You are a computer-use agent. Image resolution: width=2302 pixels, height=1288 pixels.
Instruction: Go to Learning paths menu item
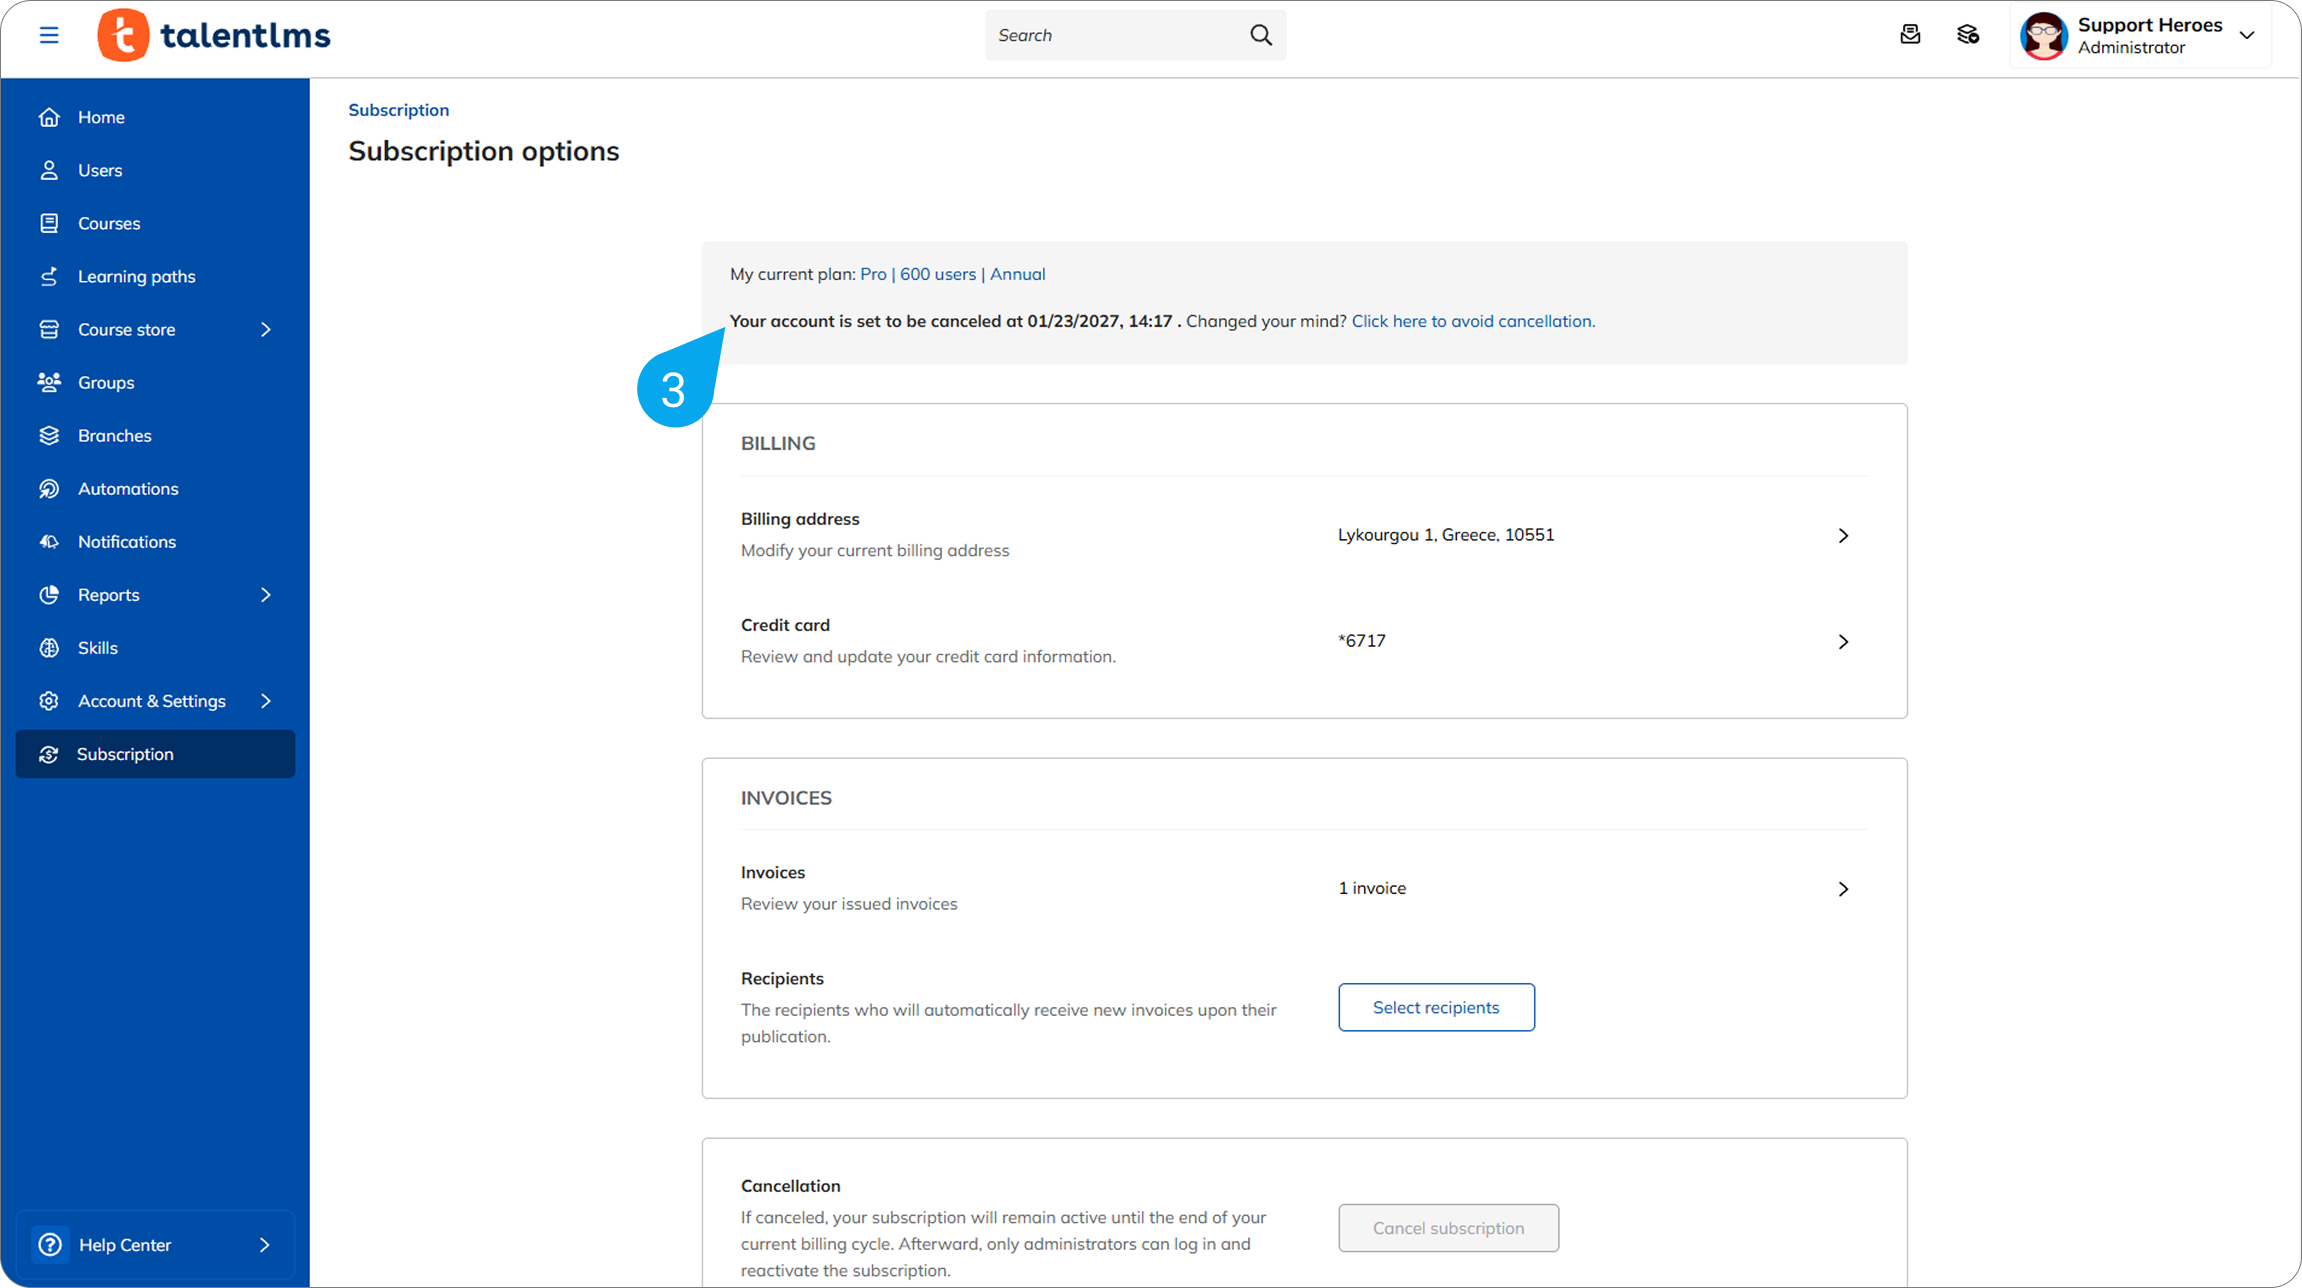click(x=137, y=276)
